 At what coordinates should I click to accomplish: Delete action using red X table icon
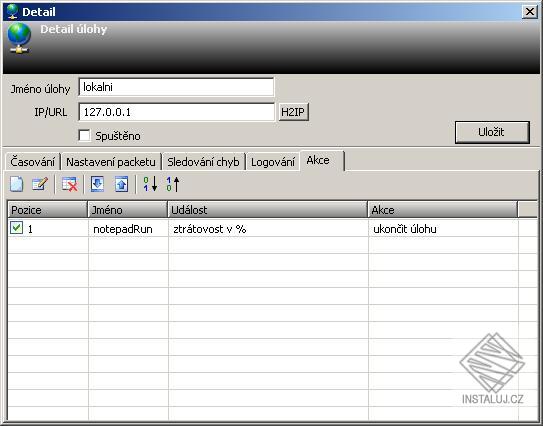(70, 184)
